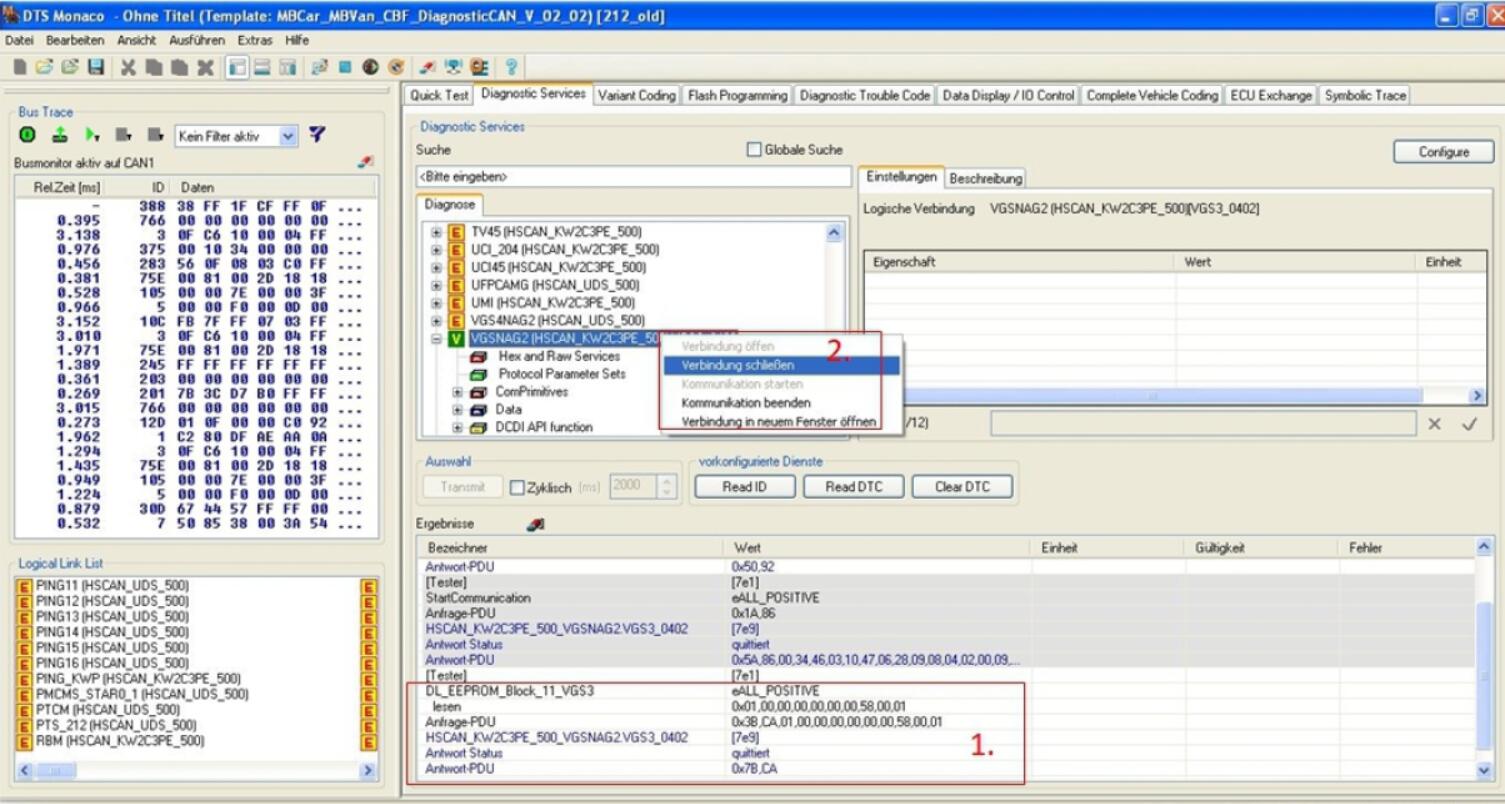Click the eraser icon next to Ergebnisse
Screen dimensions: 1505x804
536,523
